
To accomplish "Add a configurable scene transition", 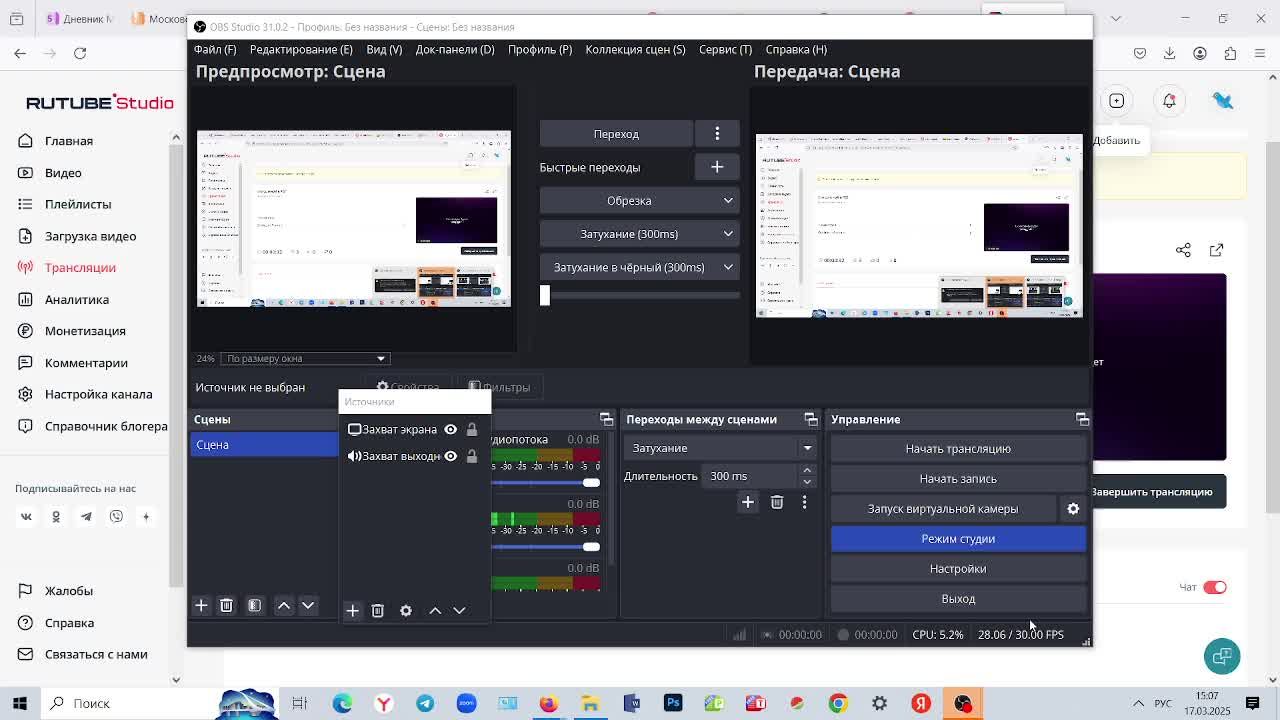I will (747, 502).
